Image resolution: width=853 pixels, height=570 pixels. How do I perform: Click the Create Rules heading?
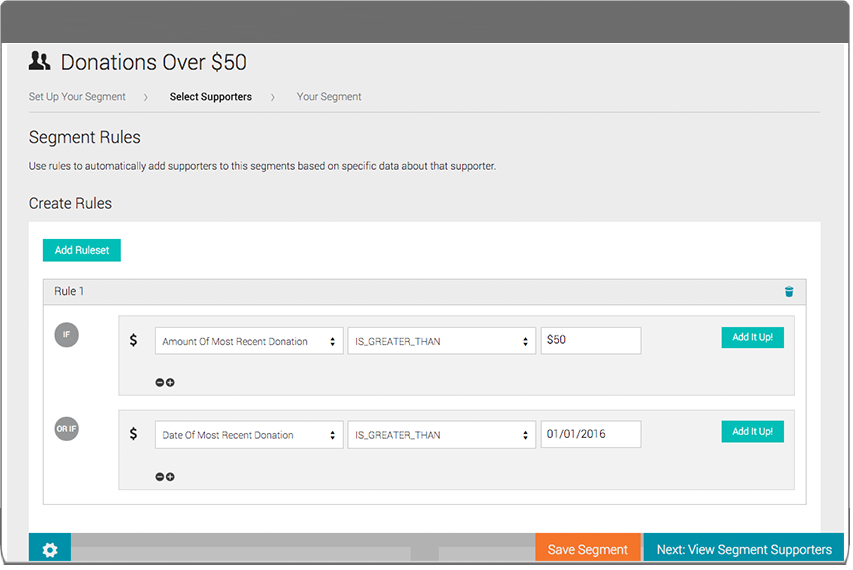[70, 203]
